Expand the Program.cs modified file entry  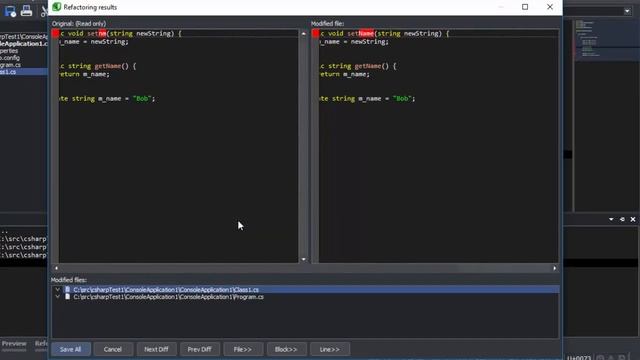coord(58,297)
